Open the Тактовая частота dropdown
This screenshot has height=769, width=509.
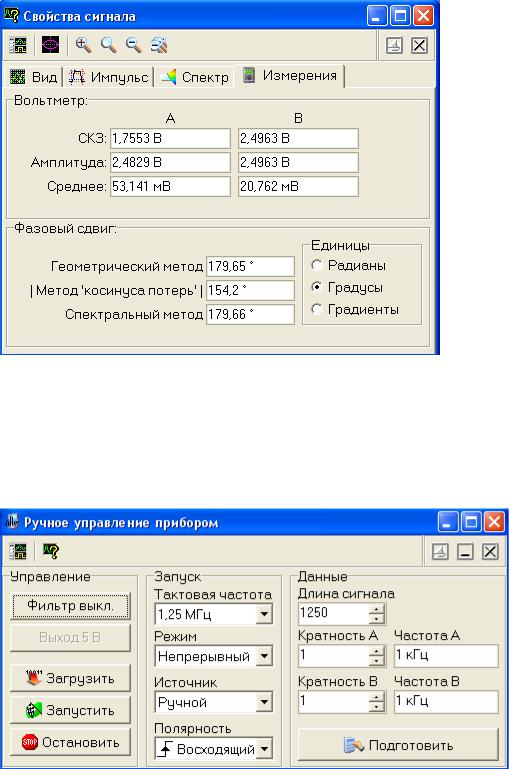point(264,614)
